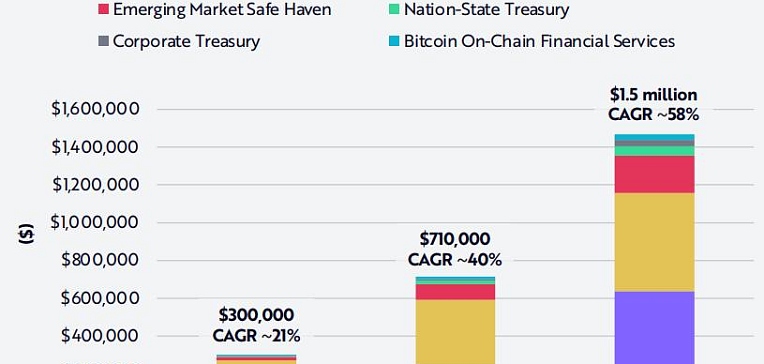Click the red segment of the middle bar

click(x=455, y=291)
